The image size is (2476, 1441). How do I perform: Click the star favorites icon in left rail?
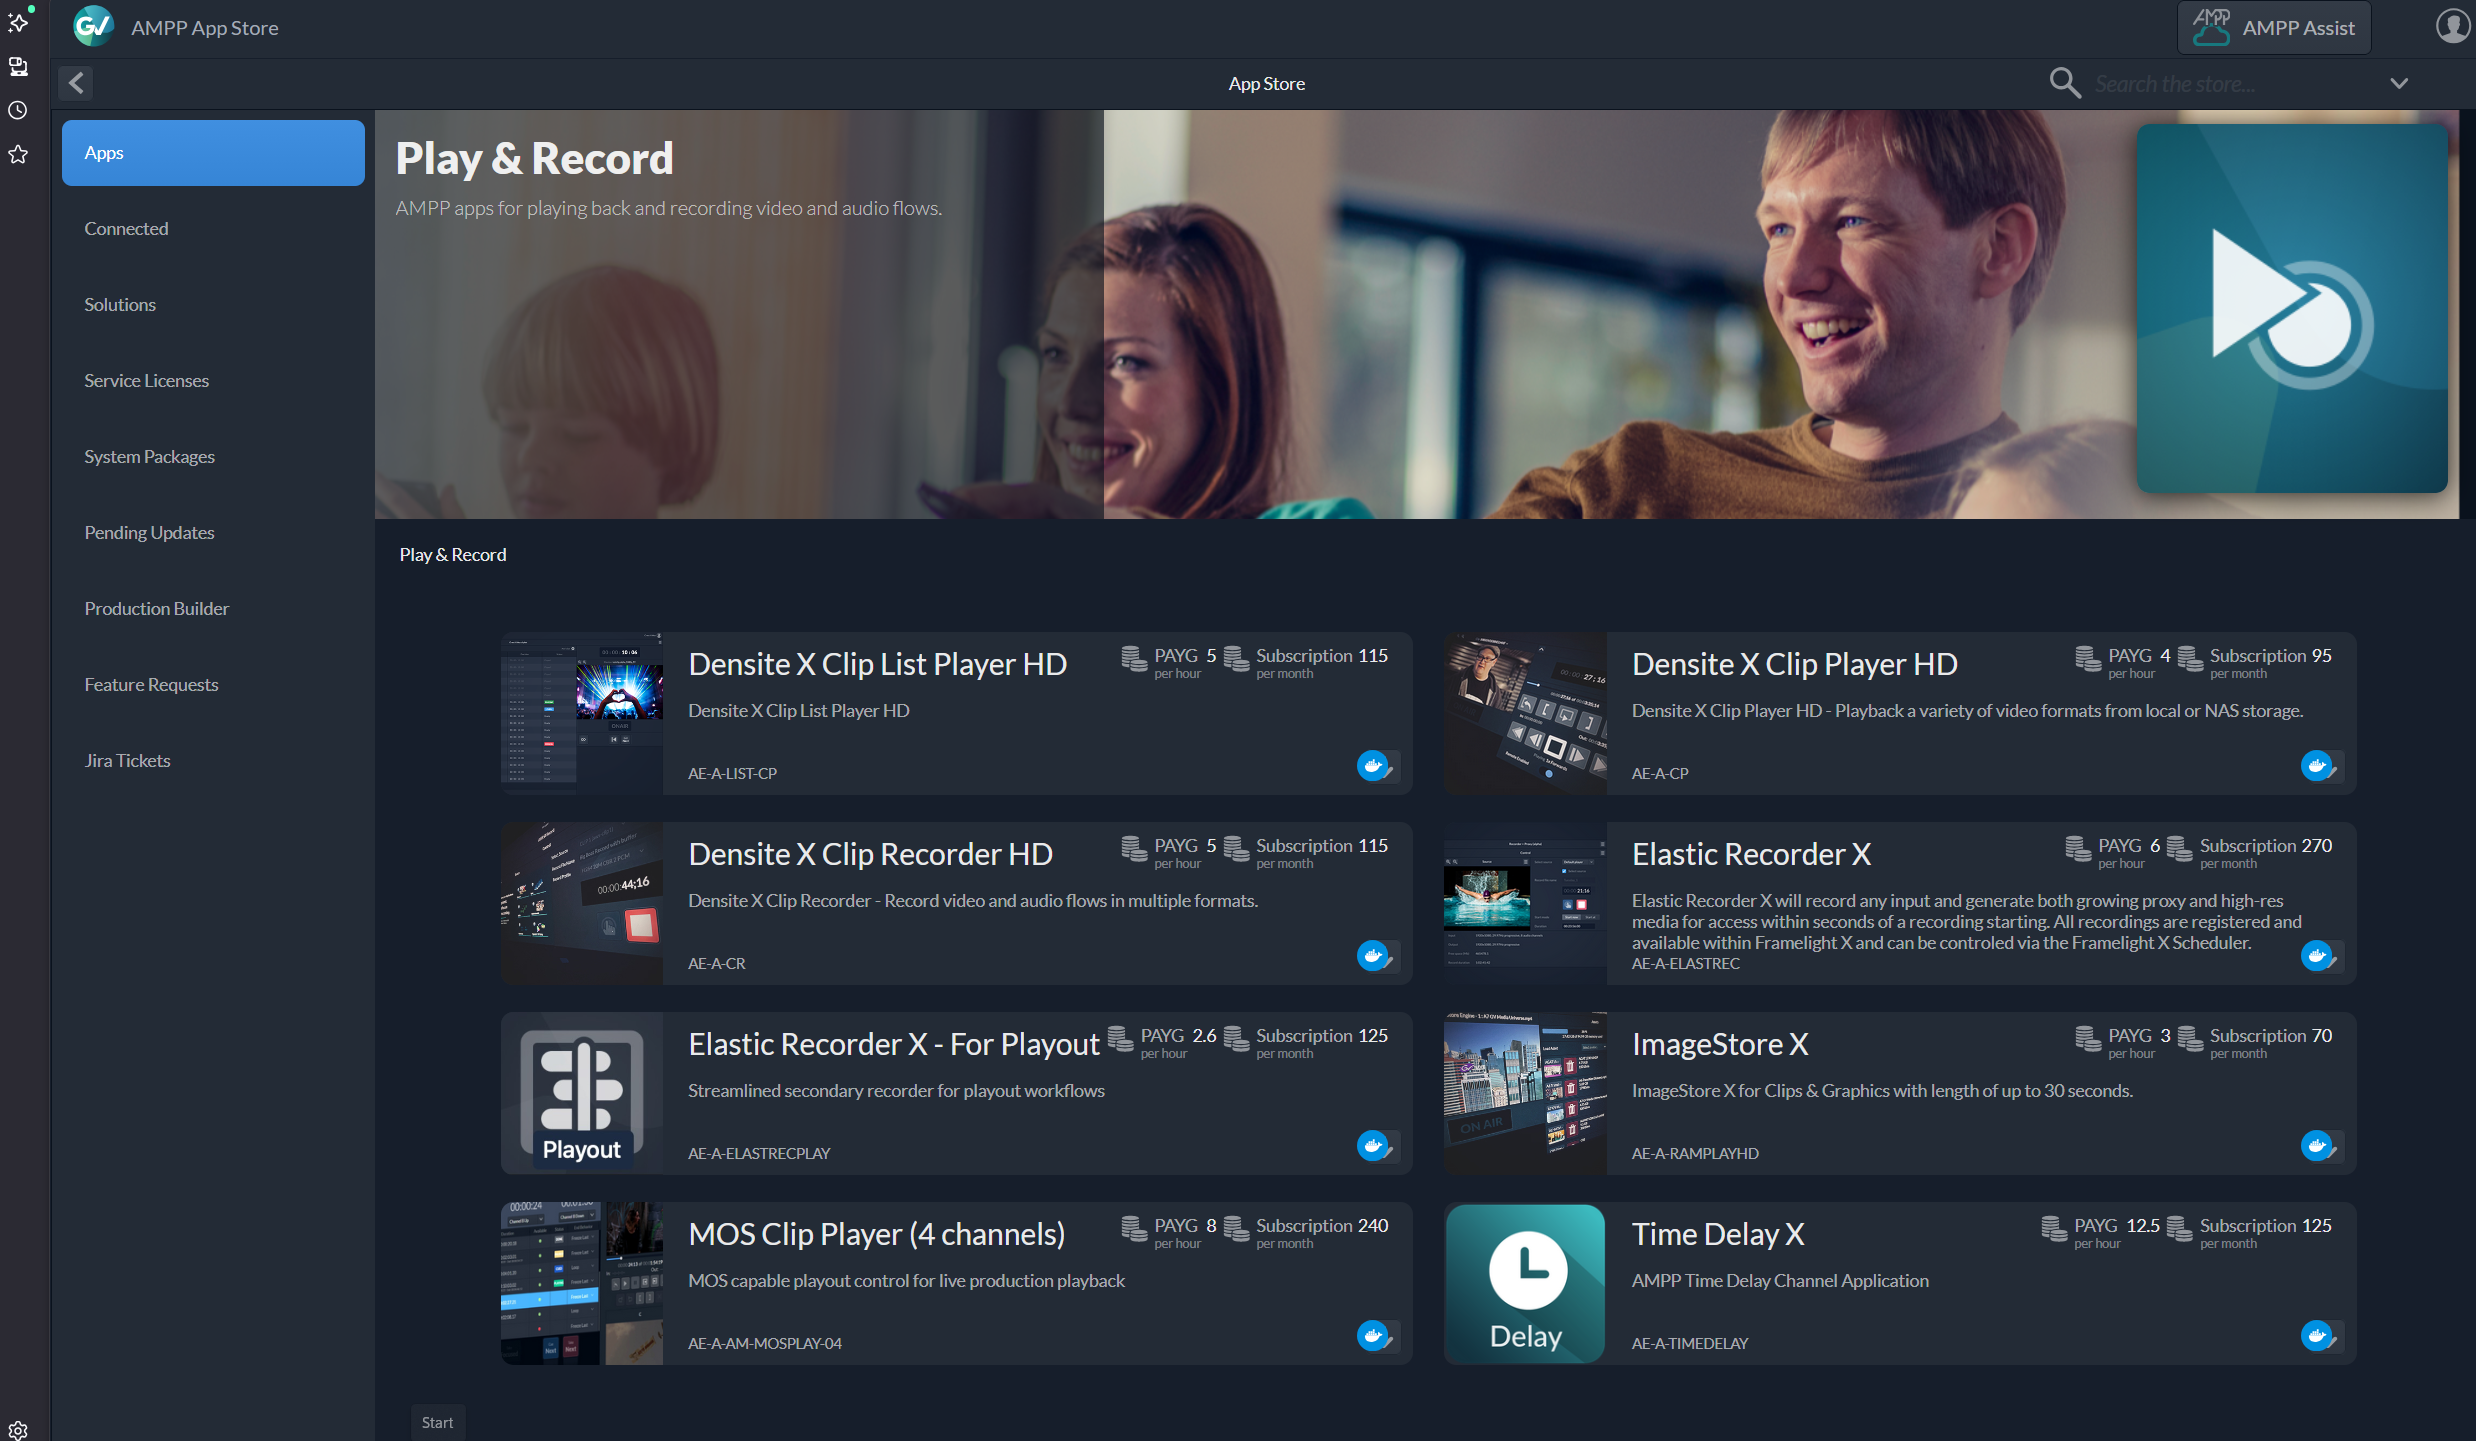(x=18, y=154)
